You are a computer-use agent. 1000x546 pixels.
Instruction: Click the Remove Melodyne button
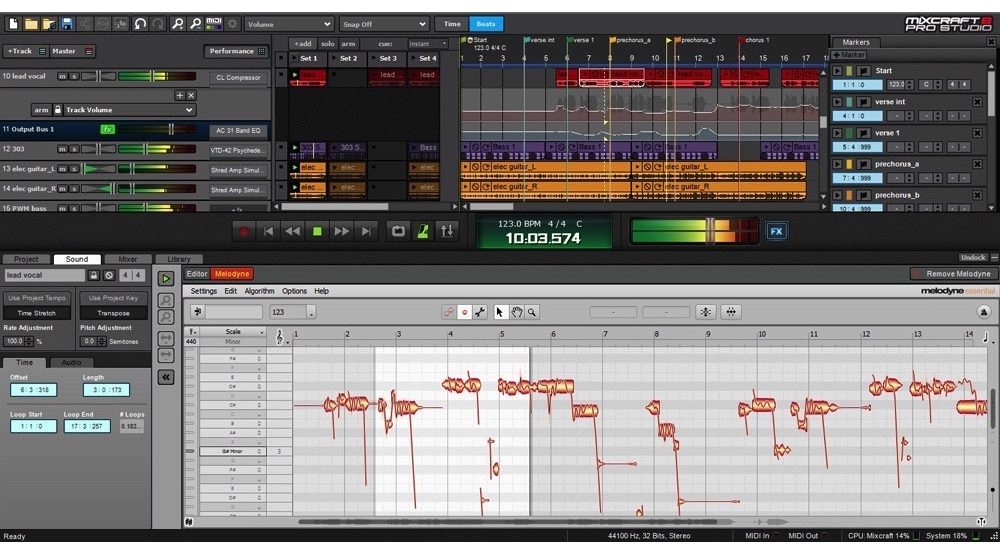point(952,274)
